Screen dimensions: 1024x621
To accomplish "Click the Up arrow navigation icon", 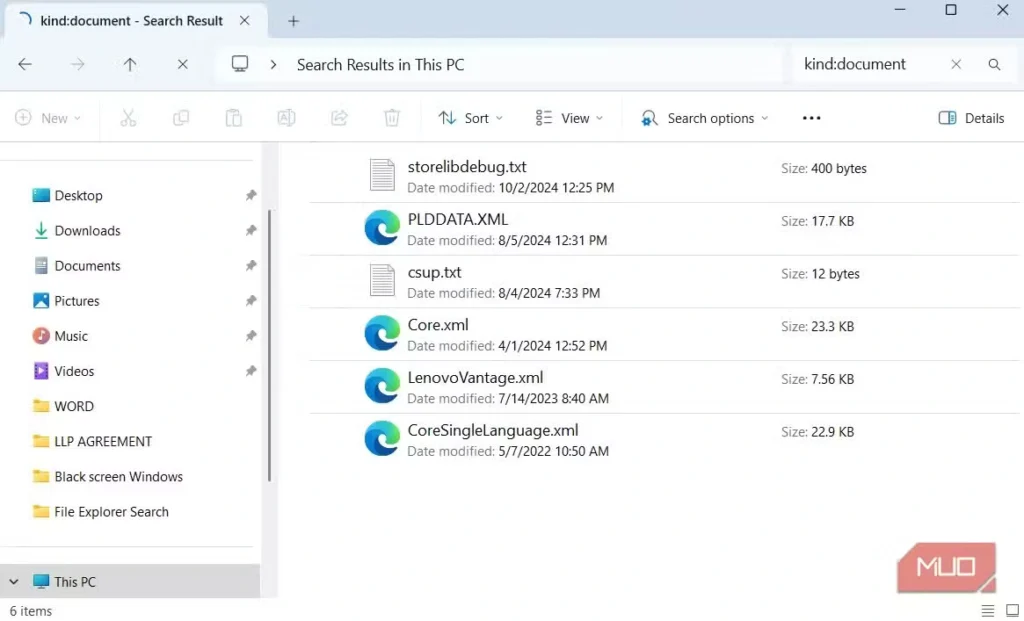I will point(130,64).
